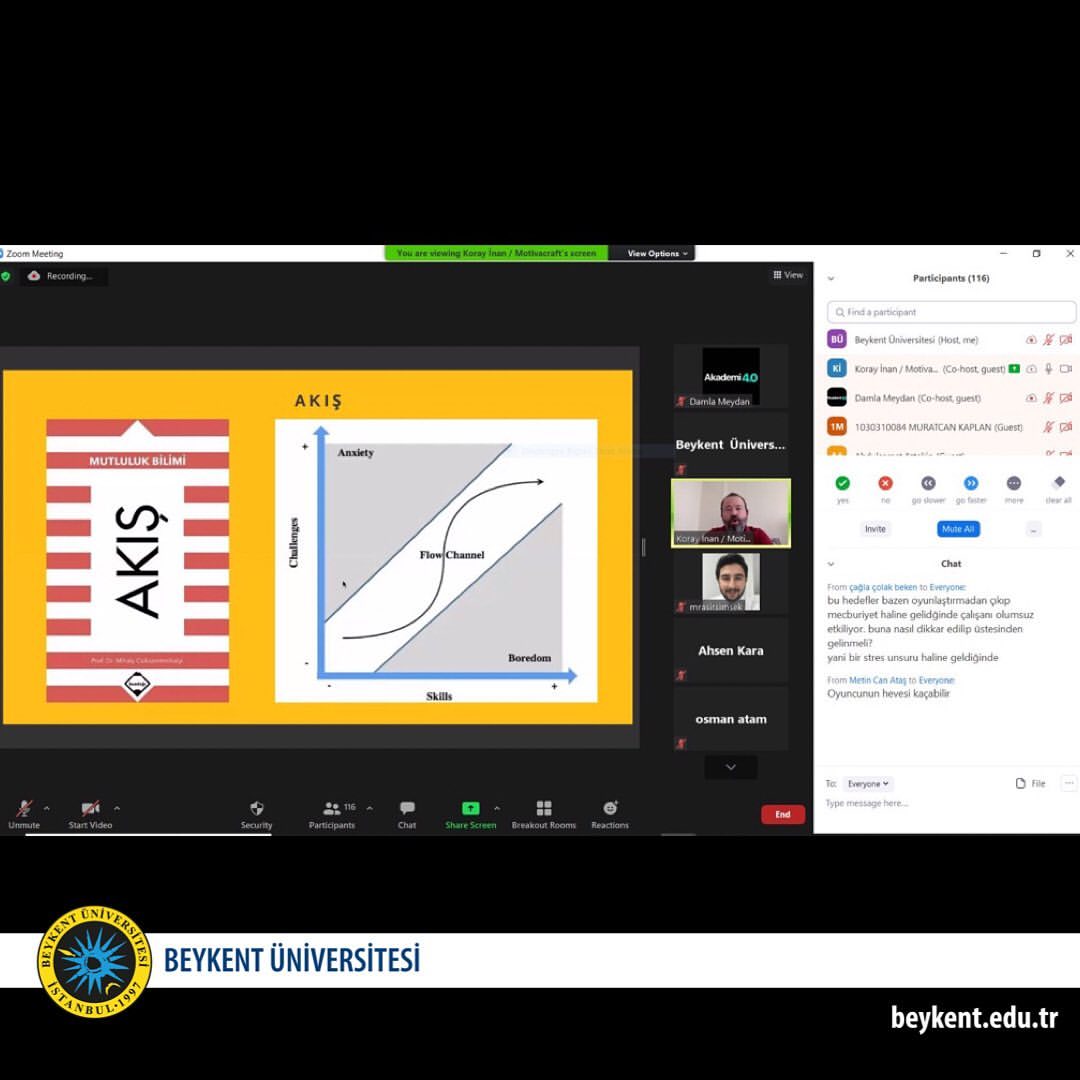Click the panel divider handle beside shared screen

[644, 548]
